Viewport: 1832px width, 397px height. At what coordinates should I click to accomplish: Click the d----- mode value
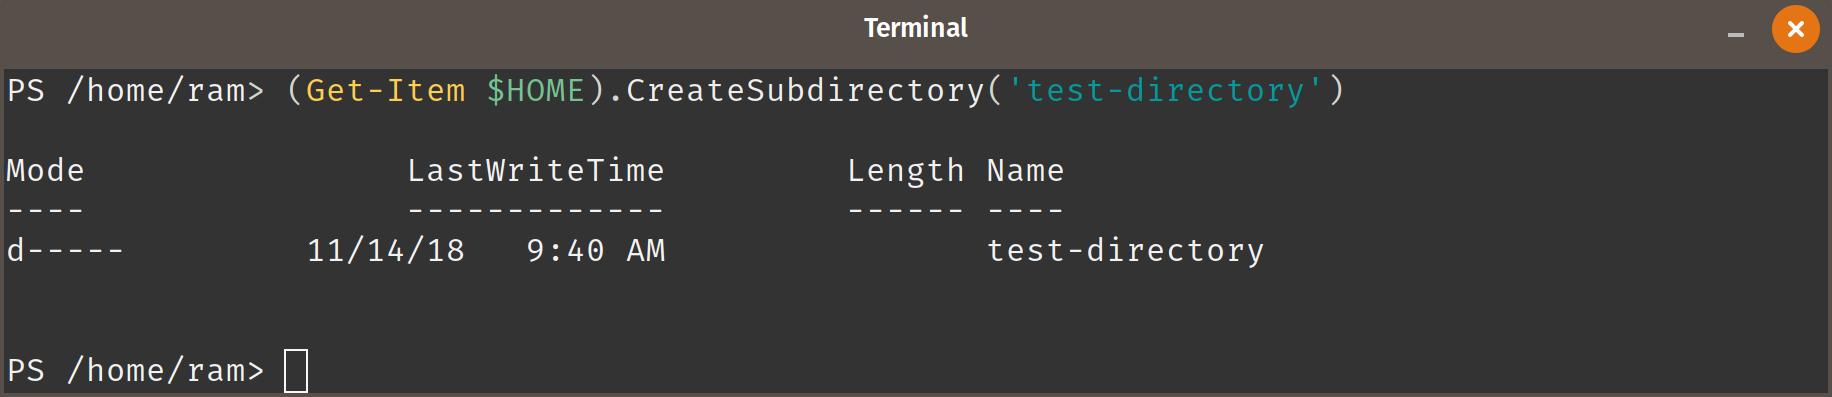(66, 250)
